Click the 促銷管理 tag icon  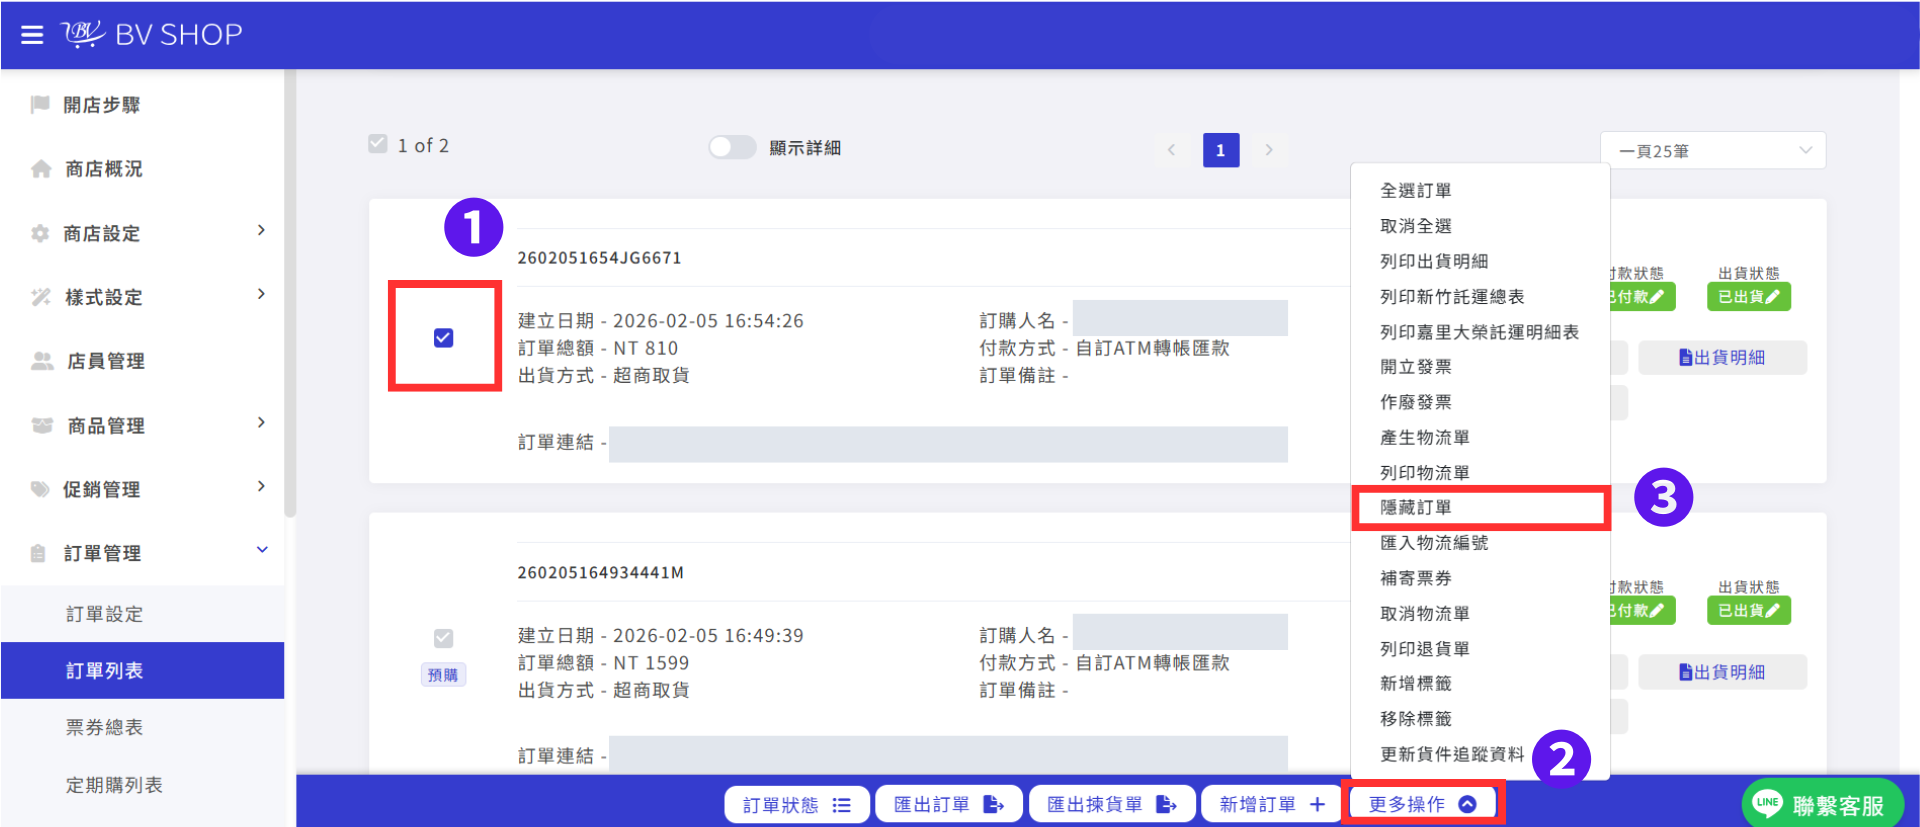[x=40, y=489]
